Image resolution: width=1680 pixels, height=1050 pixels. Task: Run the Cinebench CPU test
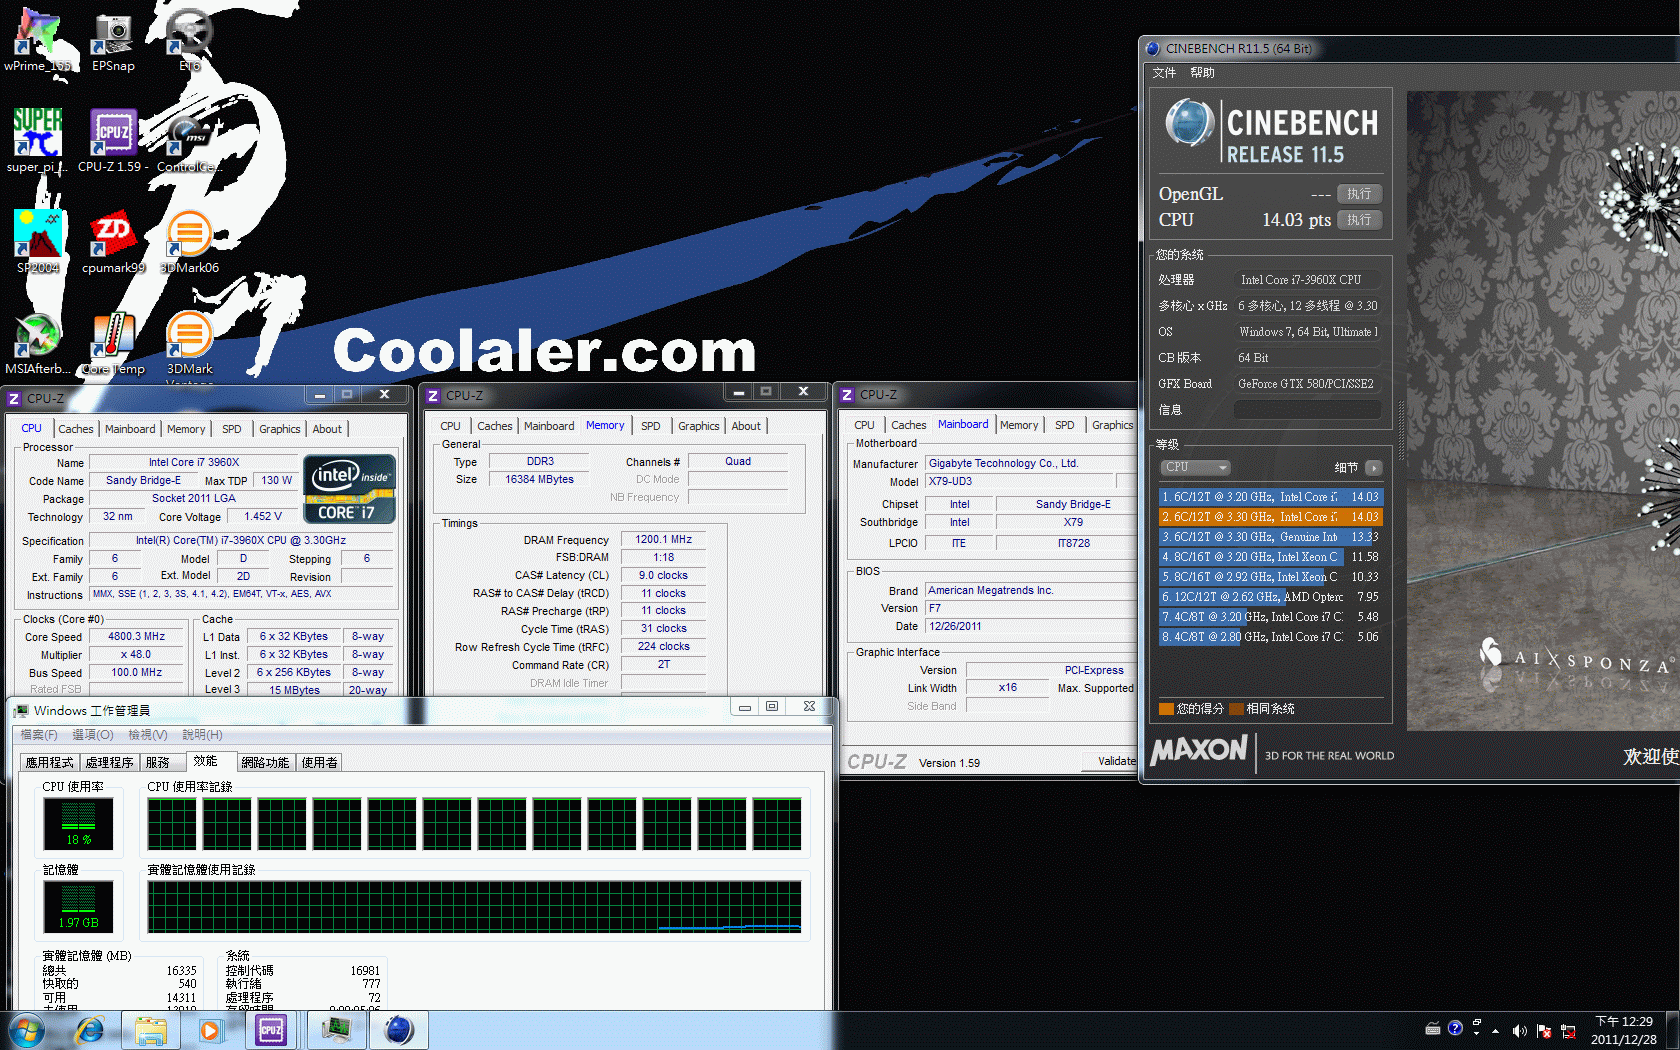[1360, 220]
